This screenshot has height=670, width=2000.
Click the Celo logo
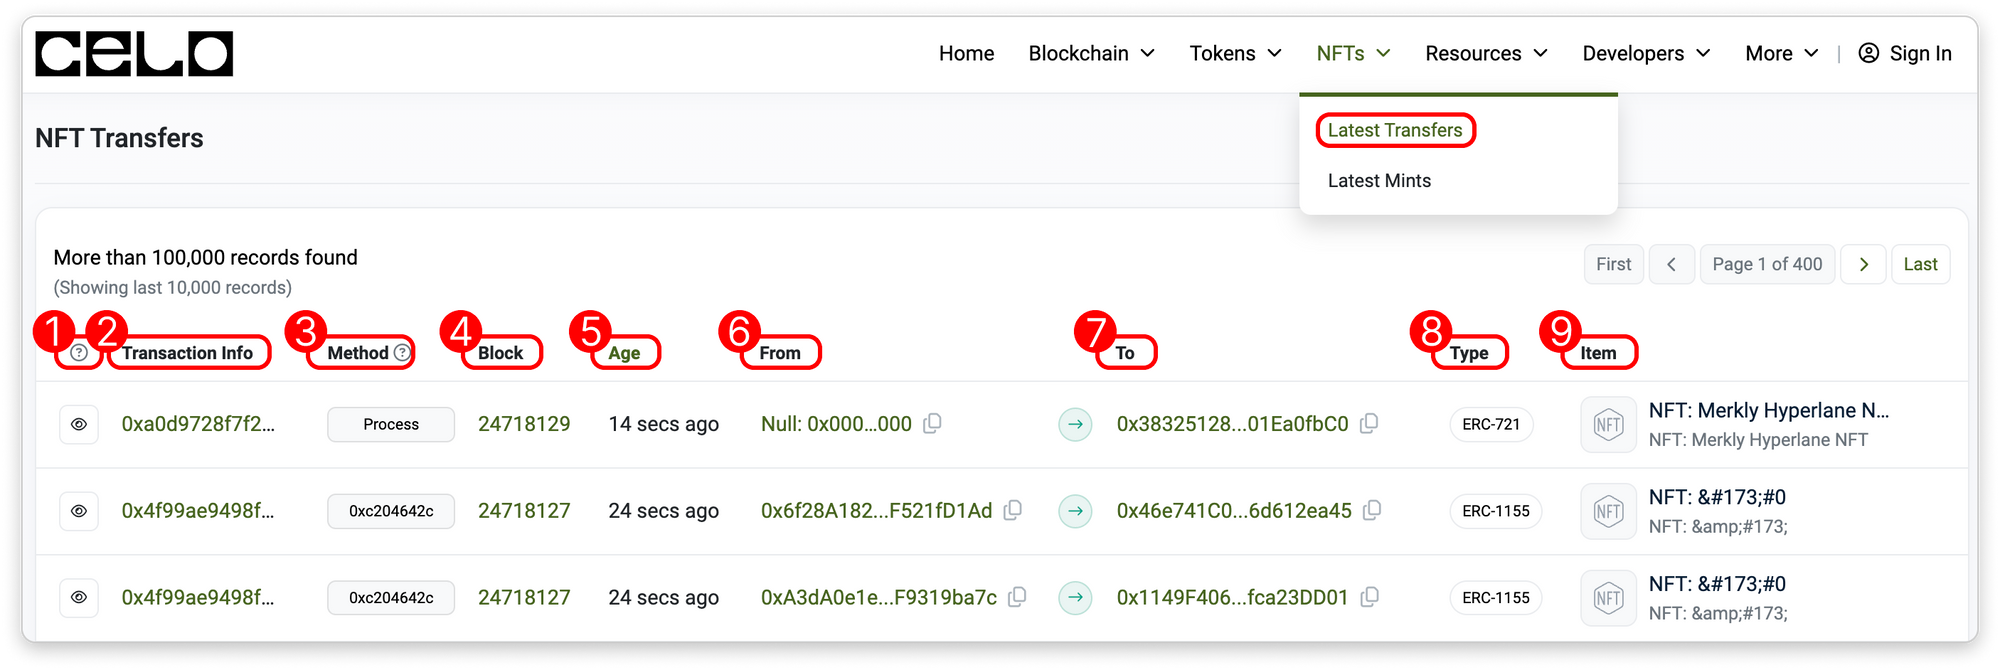click(x=134, y=54)
